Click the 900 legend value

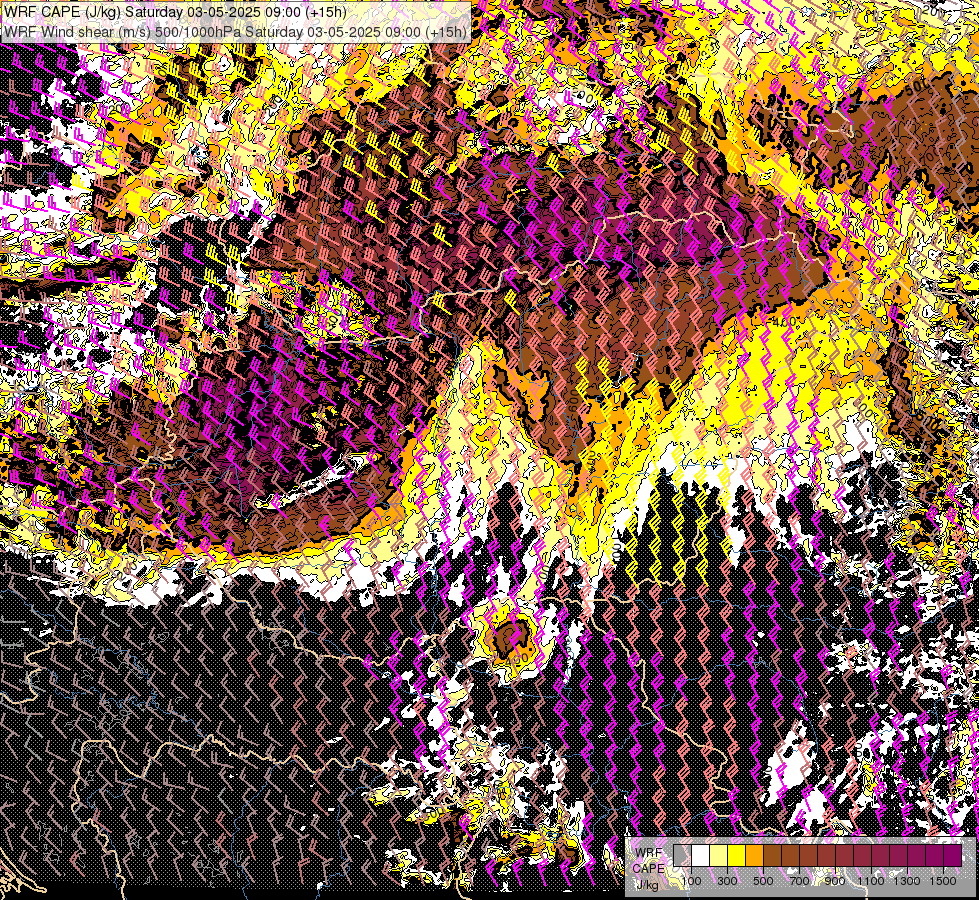click(835, 881)
